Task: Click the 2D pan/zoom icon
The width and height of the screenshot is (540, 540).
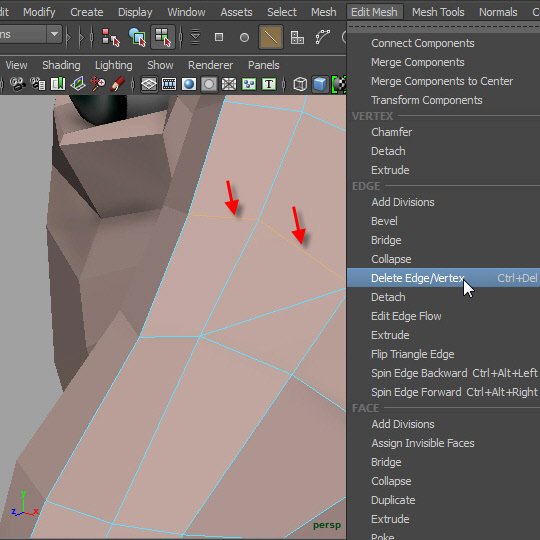Action: tap(98, 84)
